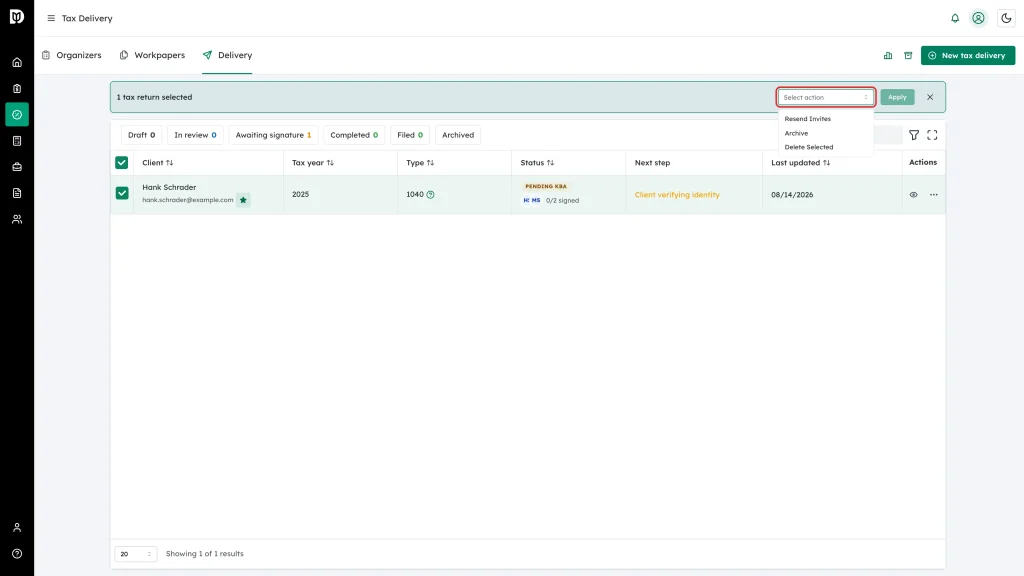Switch to Workpapers tab

pos(152,56)
